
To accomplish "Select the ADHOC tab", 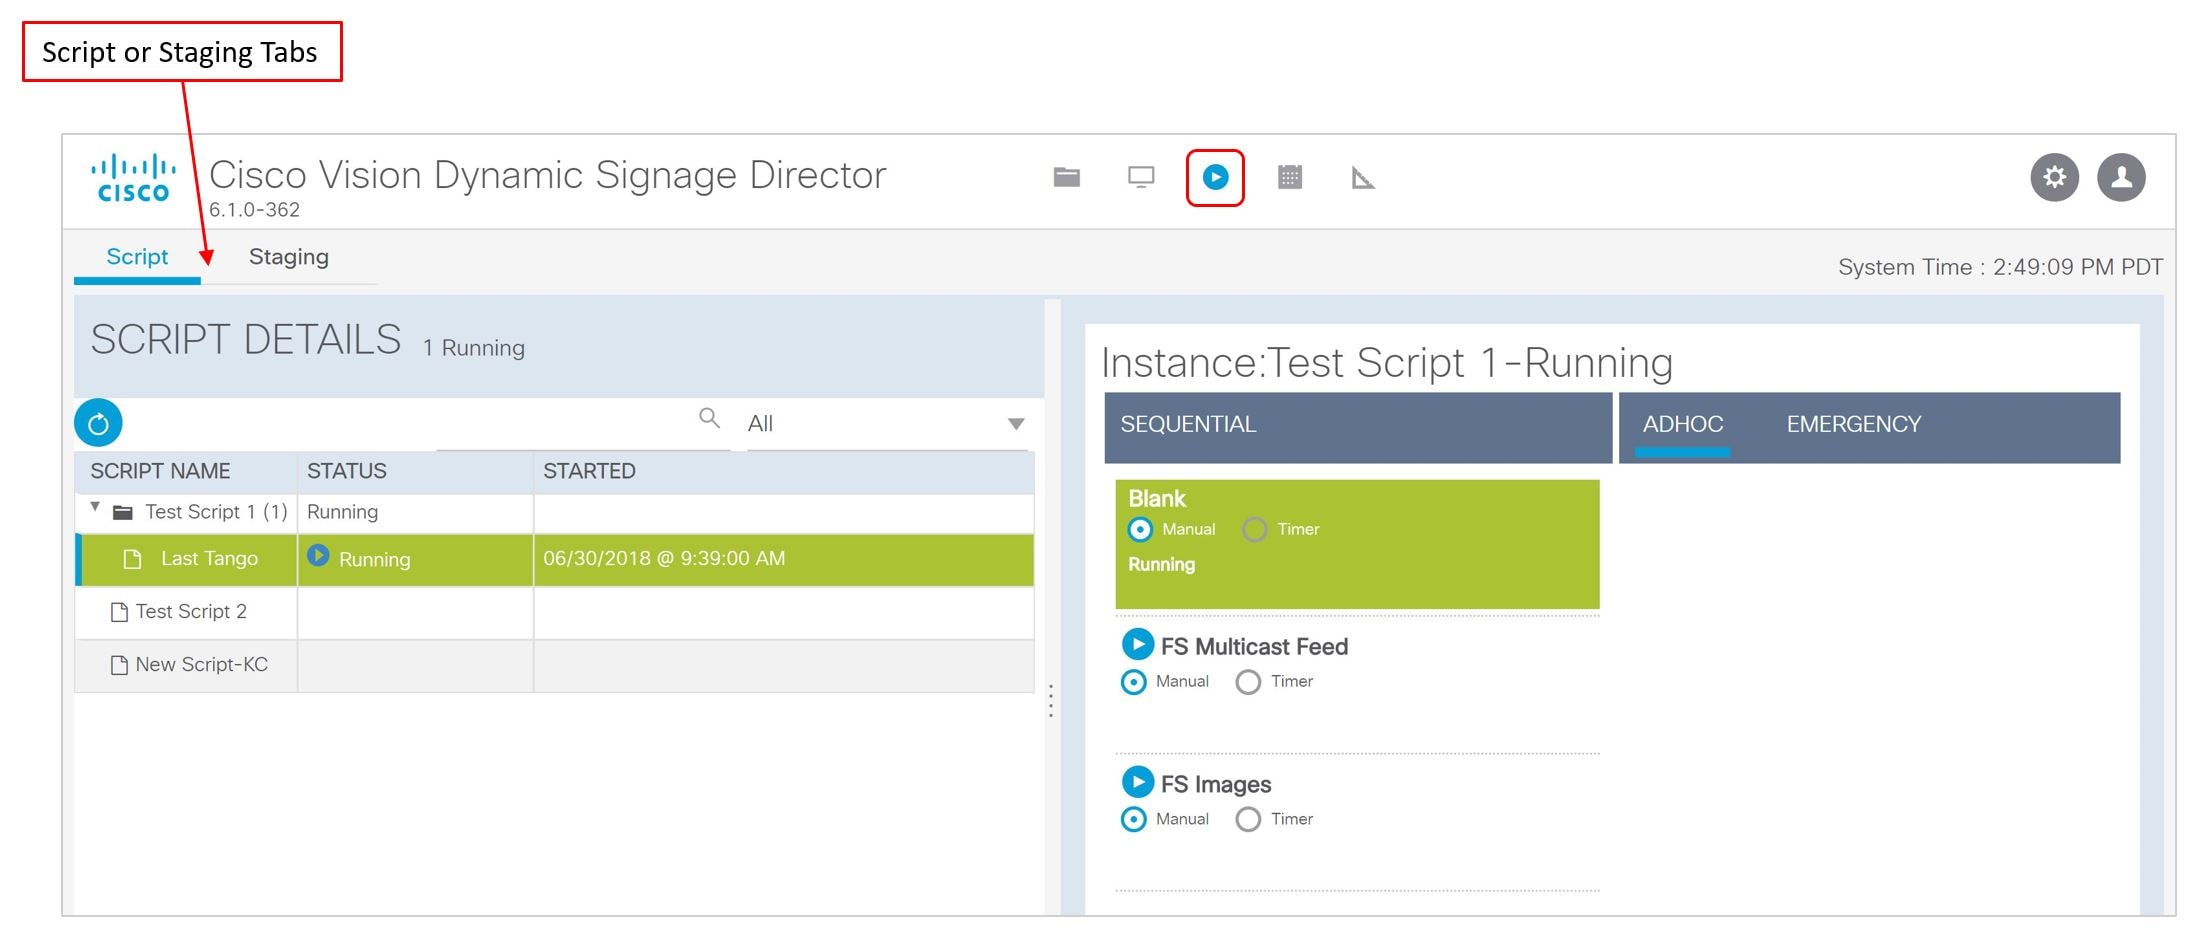I will click(x=1683, y=424).
